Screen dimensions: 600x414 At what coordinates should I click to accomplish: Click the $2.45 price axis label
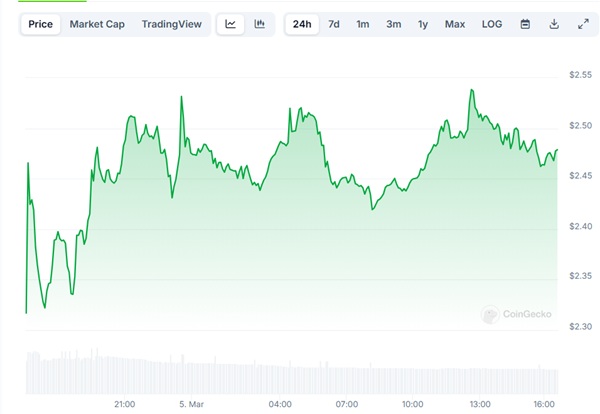pyautogui.click(x=580, y=176)
